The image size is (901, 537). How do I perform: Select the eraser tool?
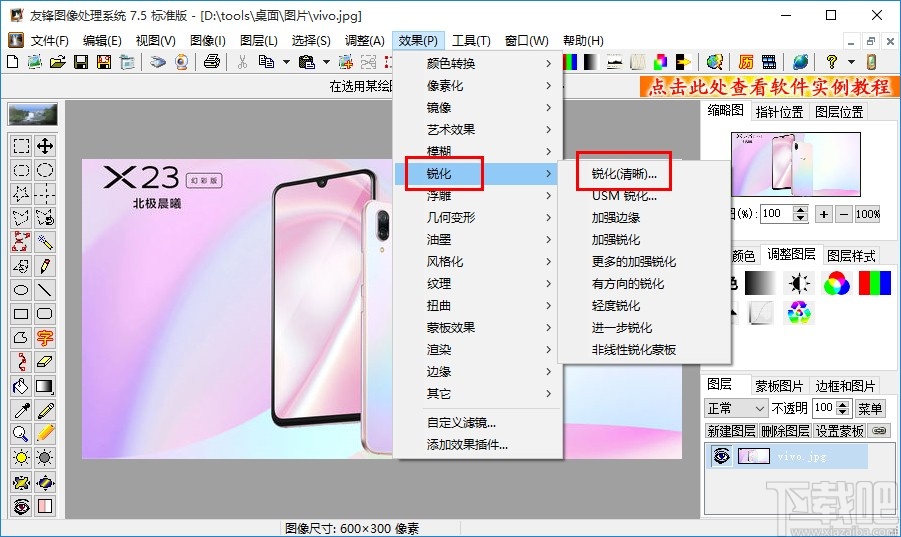click(x=45, y=362)
